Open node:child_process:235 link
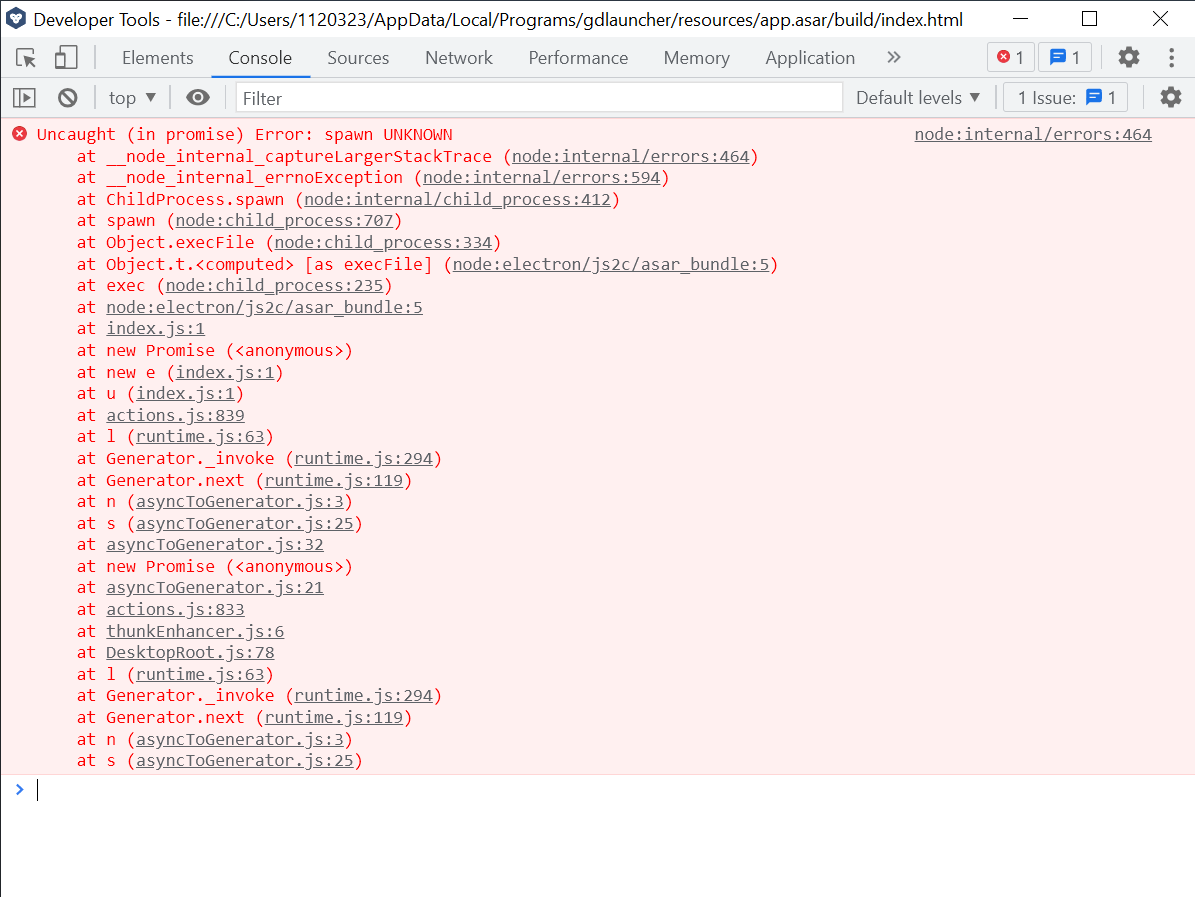This screenshot has width=1195, height=897. (274, 286)
